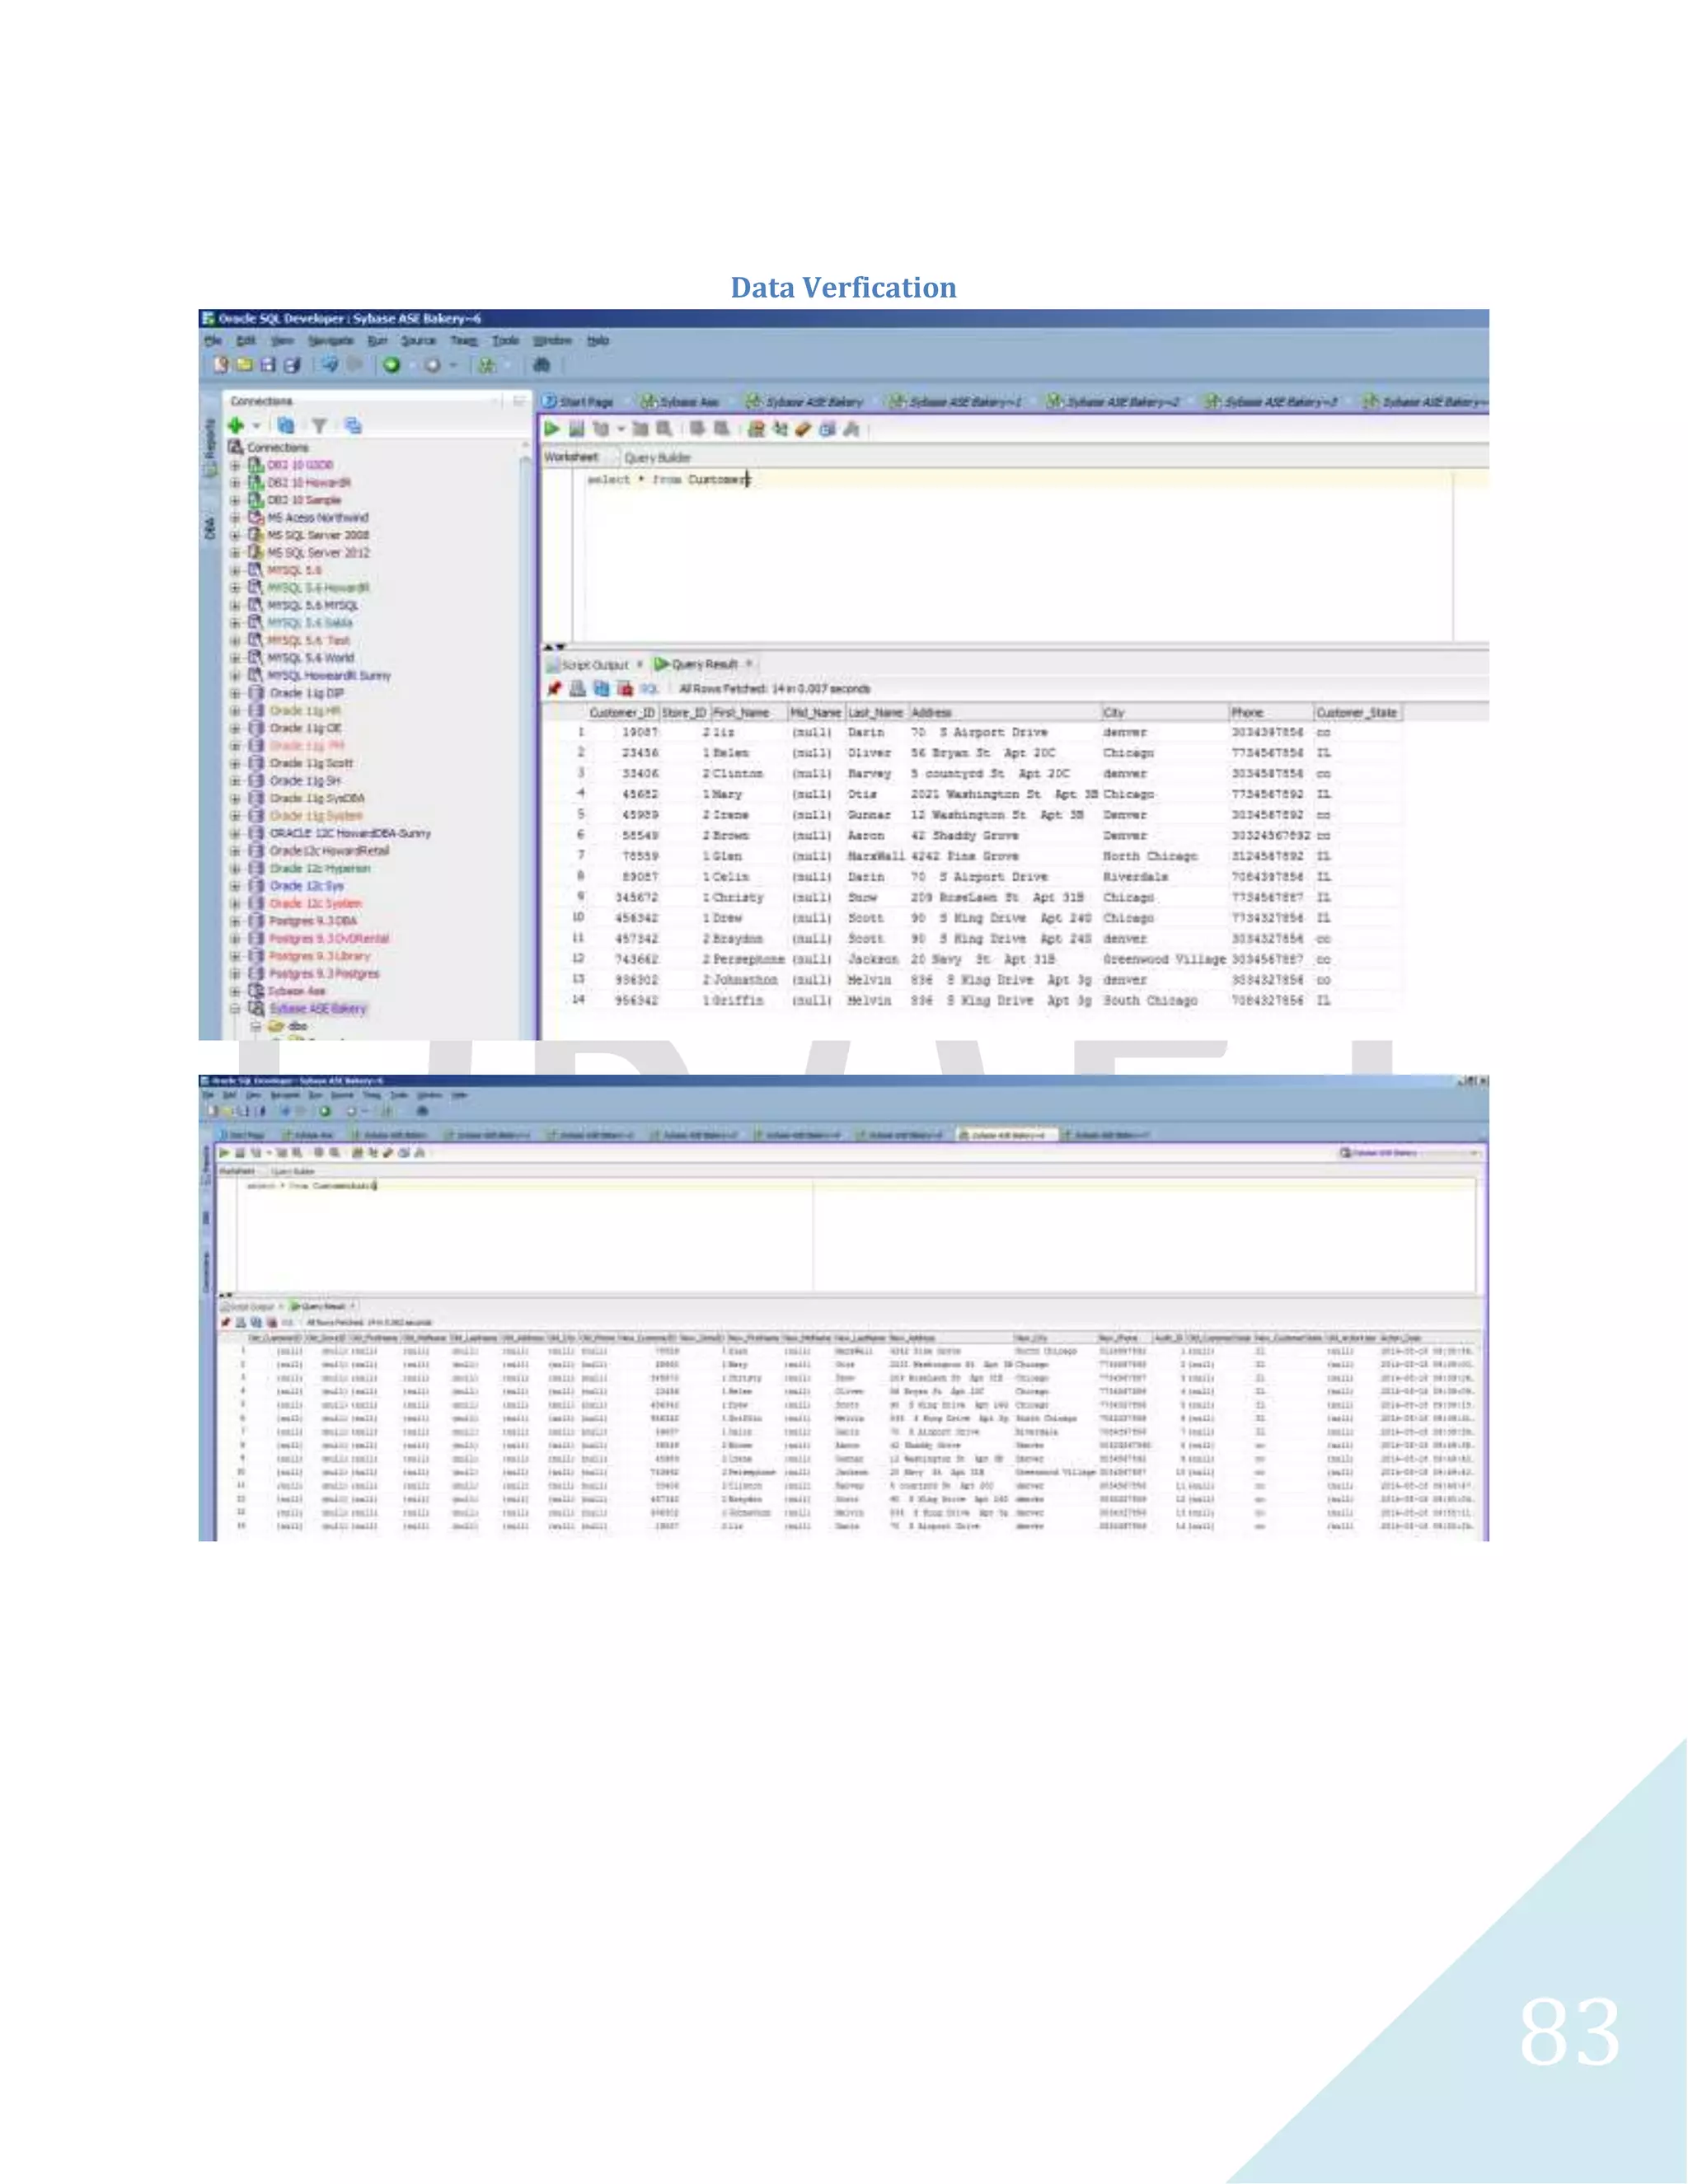Click the green New Connection plus

236,425
